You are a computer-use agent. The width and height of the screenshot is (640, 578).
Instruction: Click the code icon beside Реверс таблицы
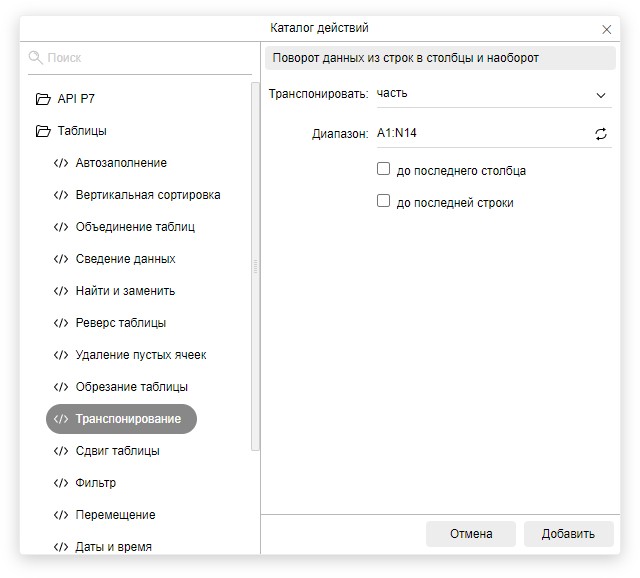(x=61, y=323)
